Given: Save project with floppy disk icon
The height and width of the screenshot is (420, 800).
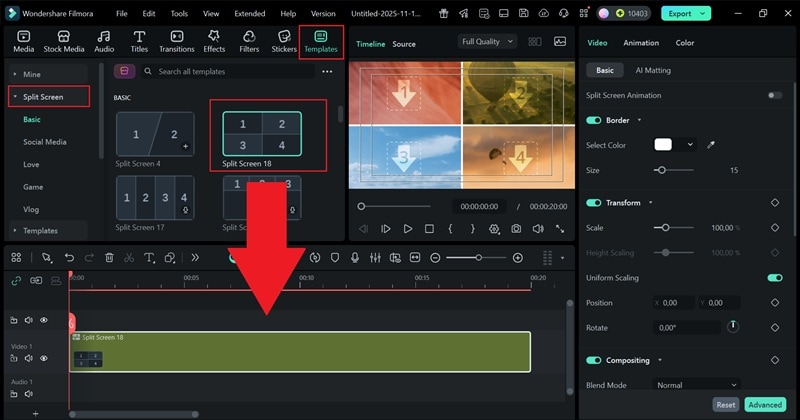Looking at the screenshot, I should [x=523, y=13].
